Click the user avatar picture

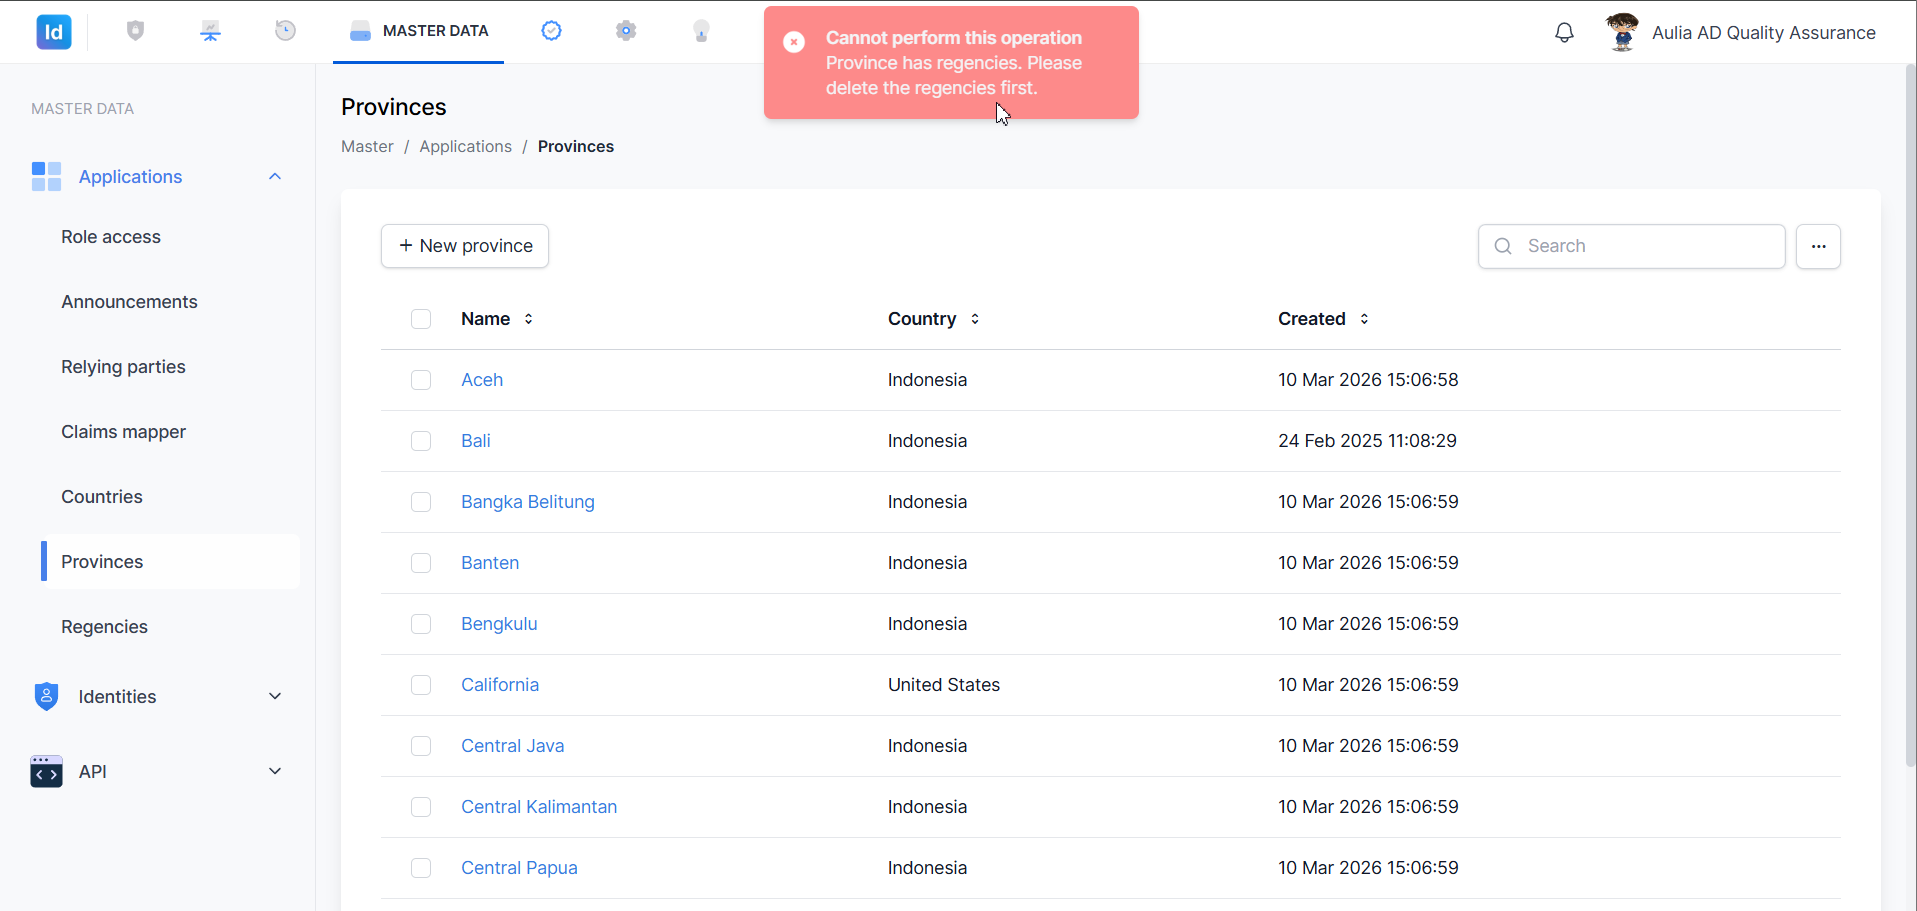[1622, 32]
